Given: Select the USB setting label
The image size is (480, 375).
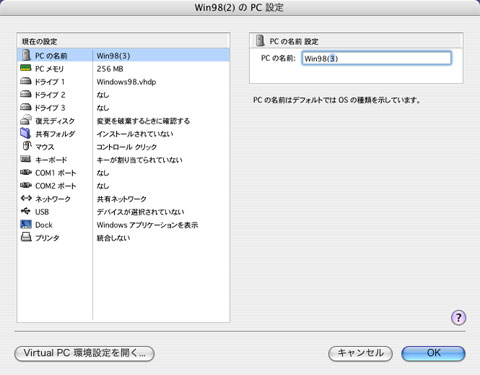Looking at the screenshot, I should 42,212.
